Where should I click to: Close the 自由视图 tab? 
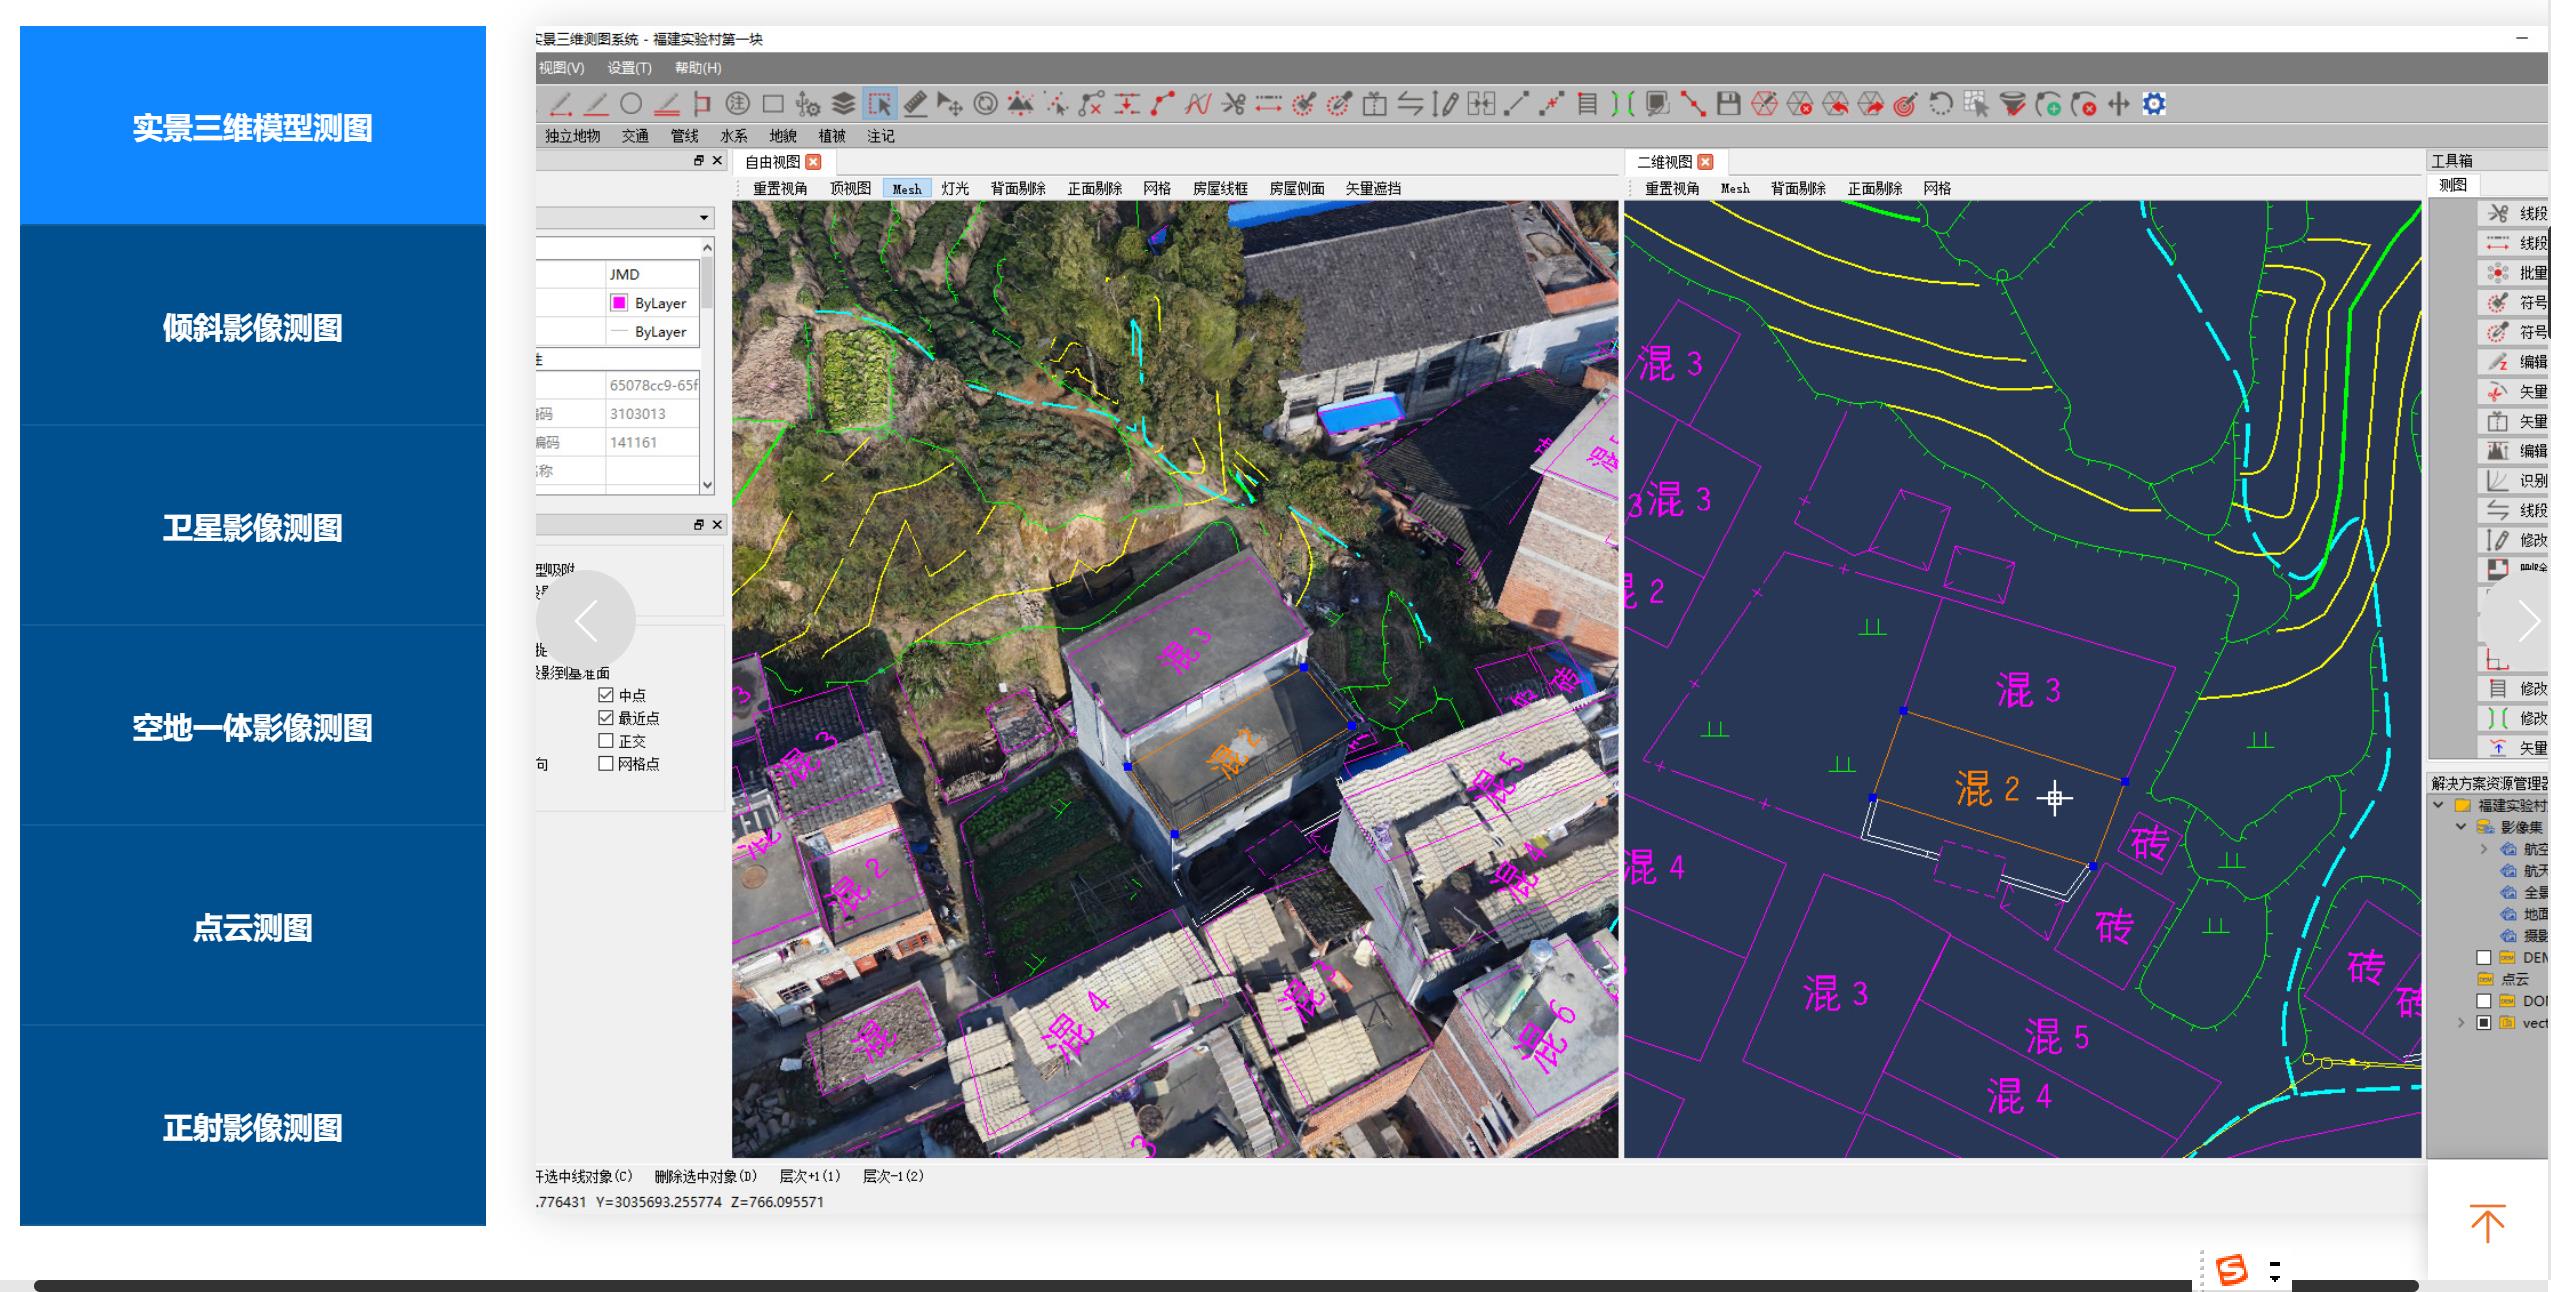pyautogui.click(x=813, y=162)
